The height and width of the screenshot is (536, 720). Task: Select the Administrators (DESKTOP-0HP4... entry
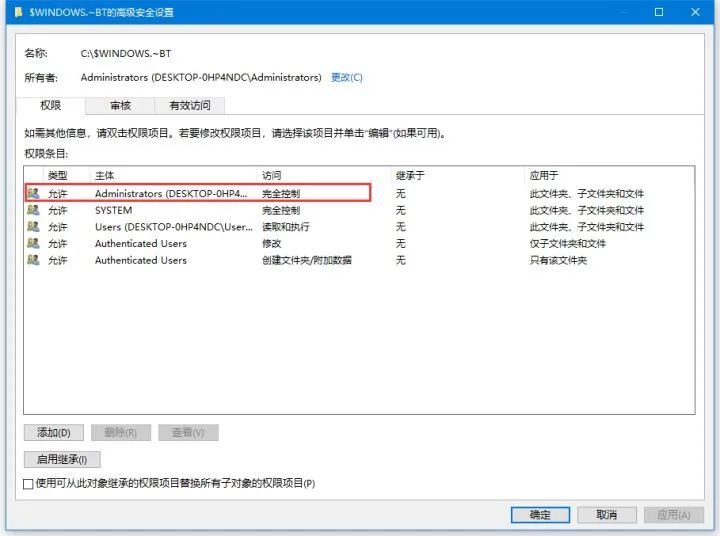[171, 194]
